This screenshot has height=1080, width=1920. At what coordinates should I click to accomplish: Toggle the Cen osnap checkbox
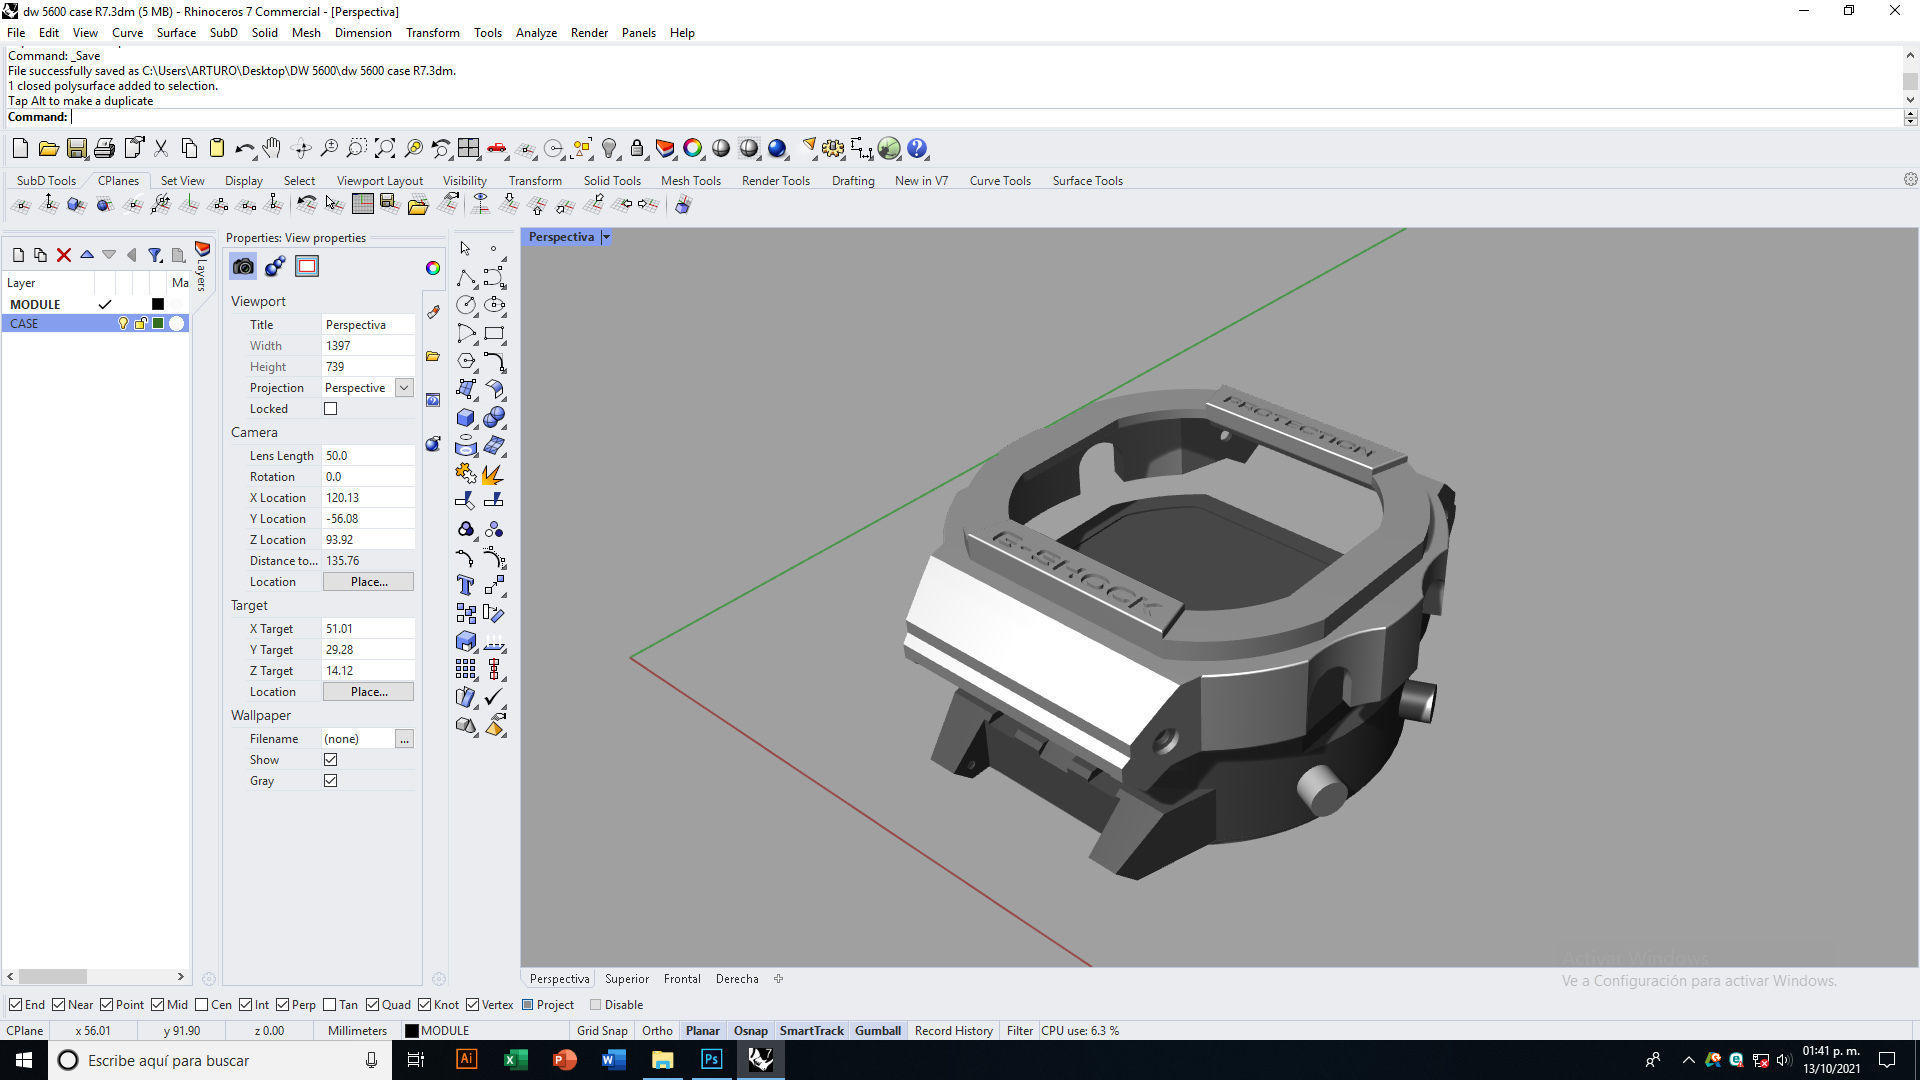202,1005
